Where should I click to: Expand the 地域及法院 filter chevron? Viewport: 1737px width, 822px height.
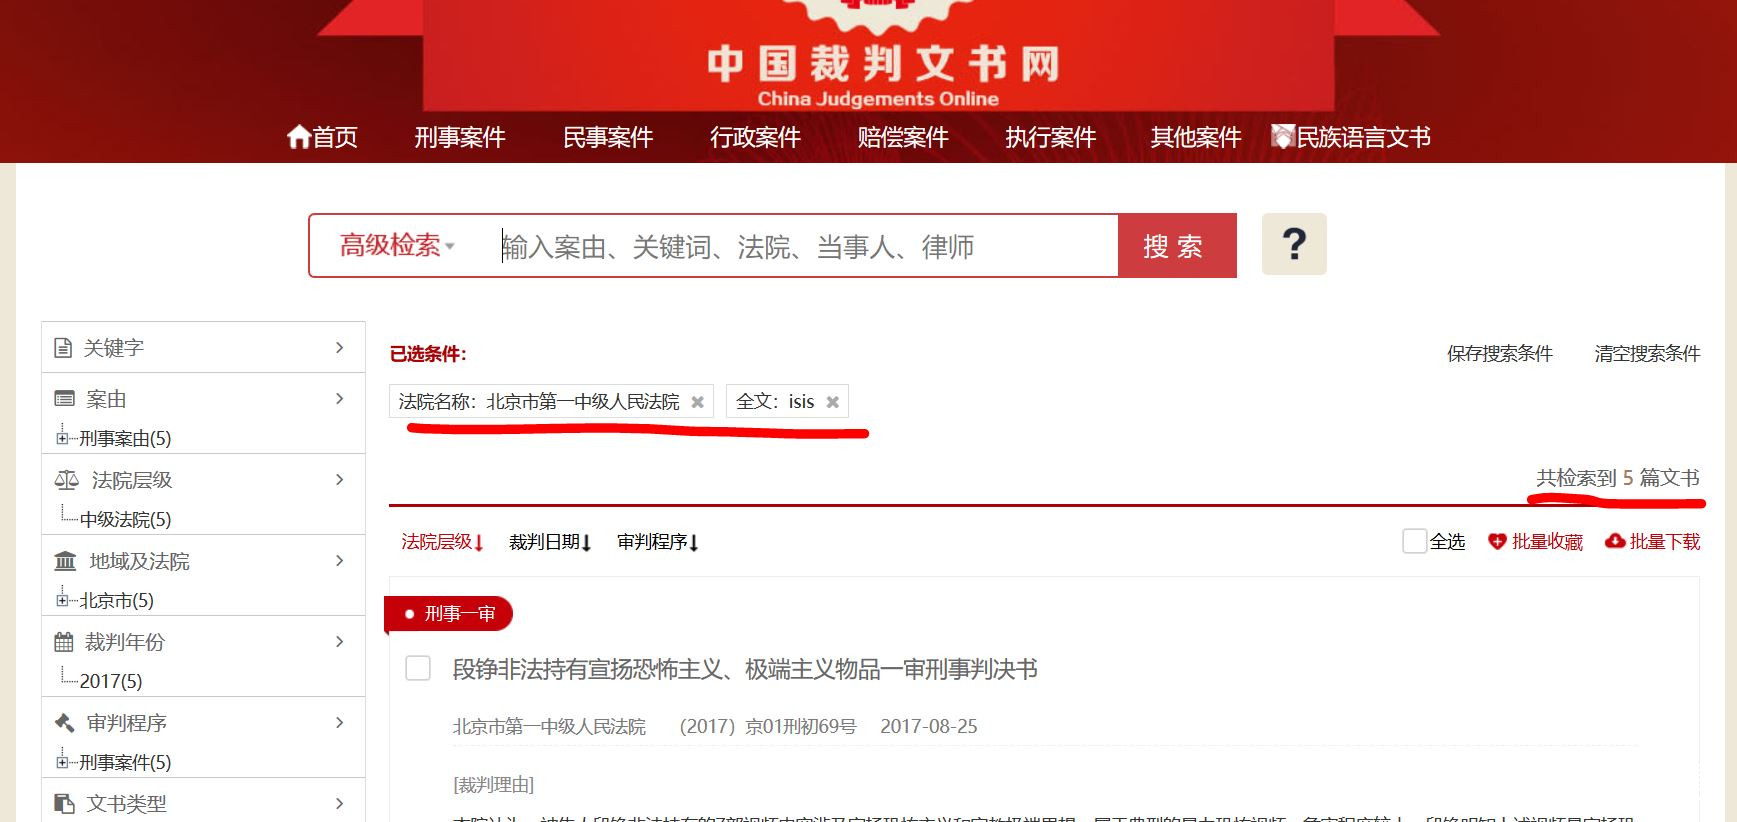coord(340,561)
